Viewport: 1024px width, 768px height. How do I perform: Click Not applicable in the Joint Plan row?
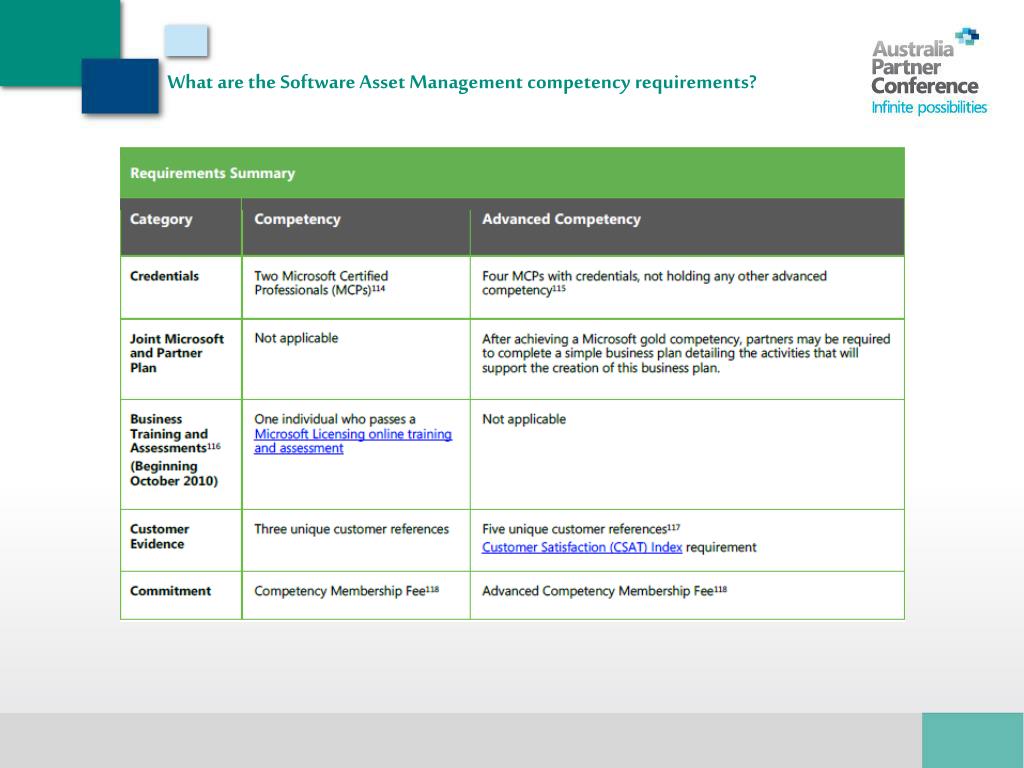pyautogui.click(x=296, y=338)
